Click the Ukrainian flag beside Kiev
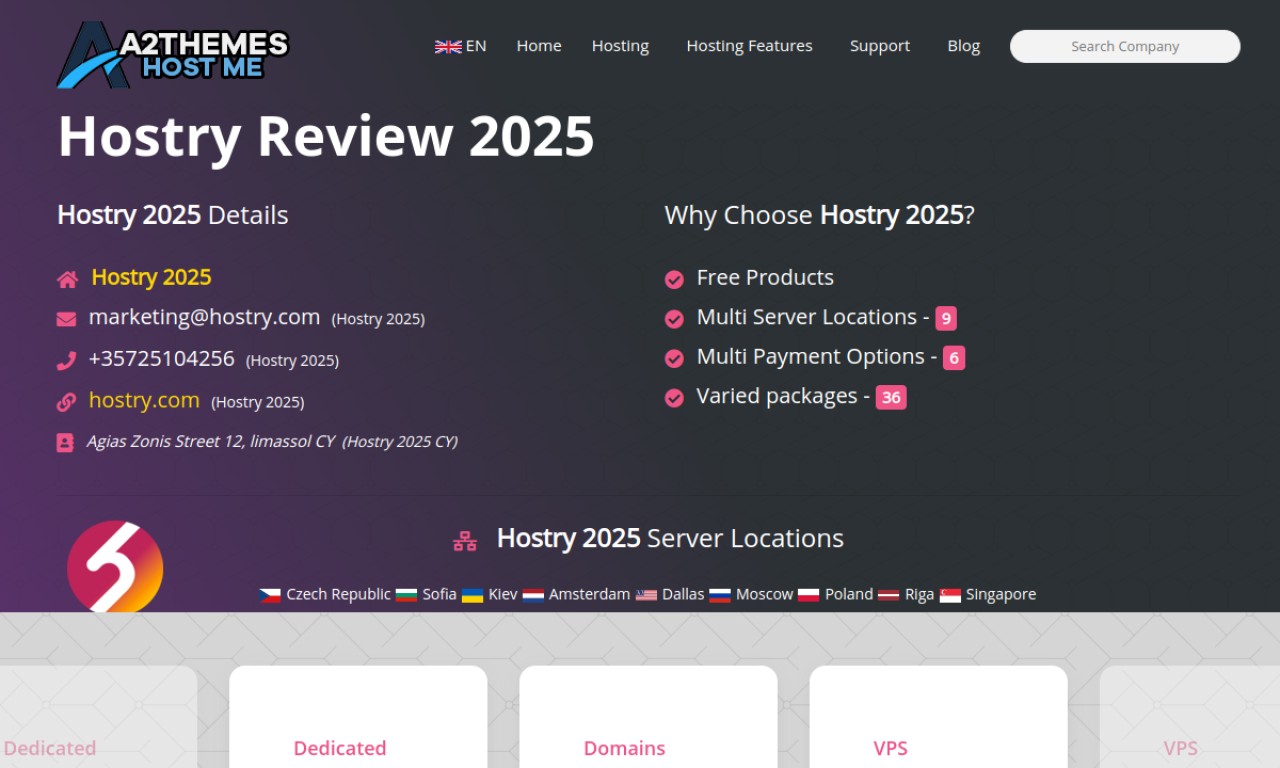Screen dimensions: 1280x768 (472, 595)
